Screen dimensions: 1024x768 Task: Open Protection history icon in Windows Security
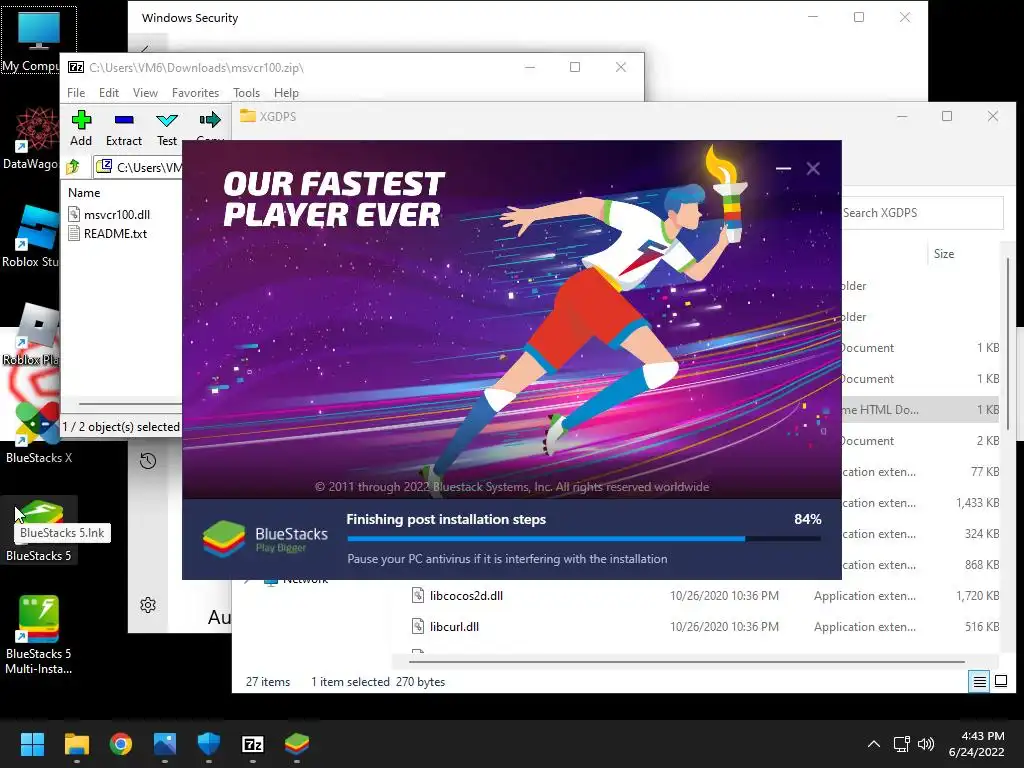(148, 461)
